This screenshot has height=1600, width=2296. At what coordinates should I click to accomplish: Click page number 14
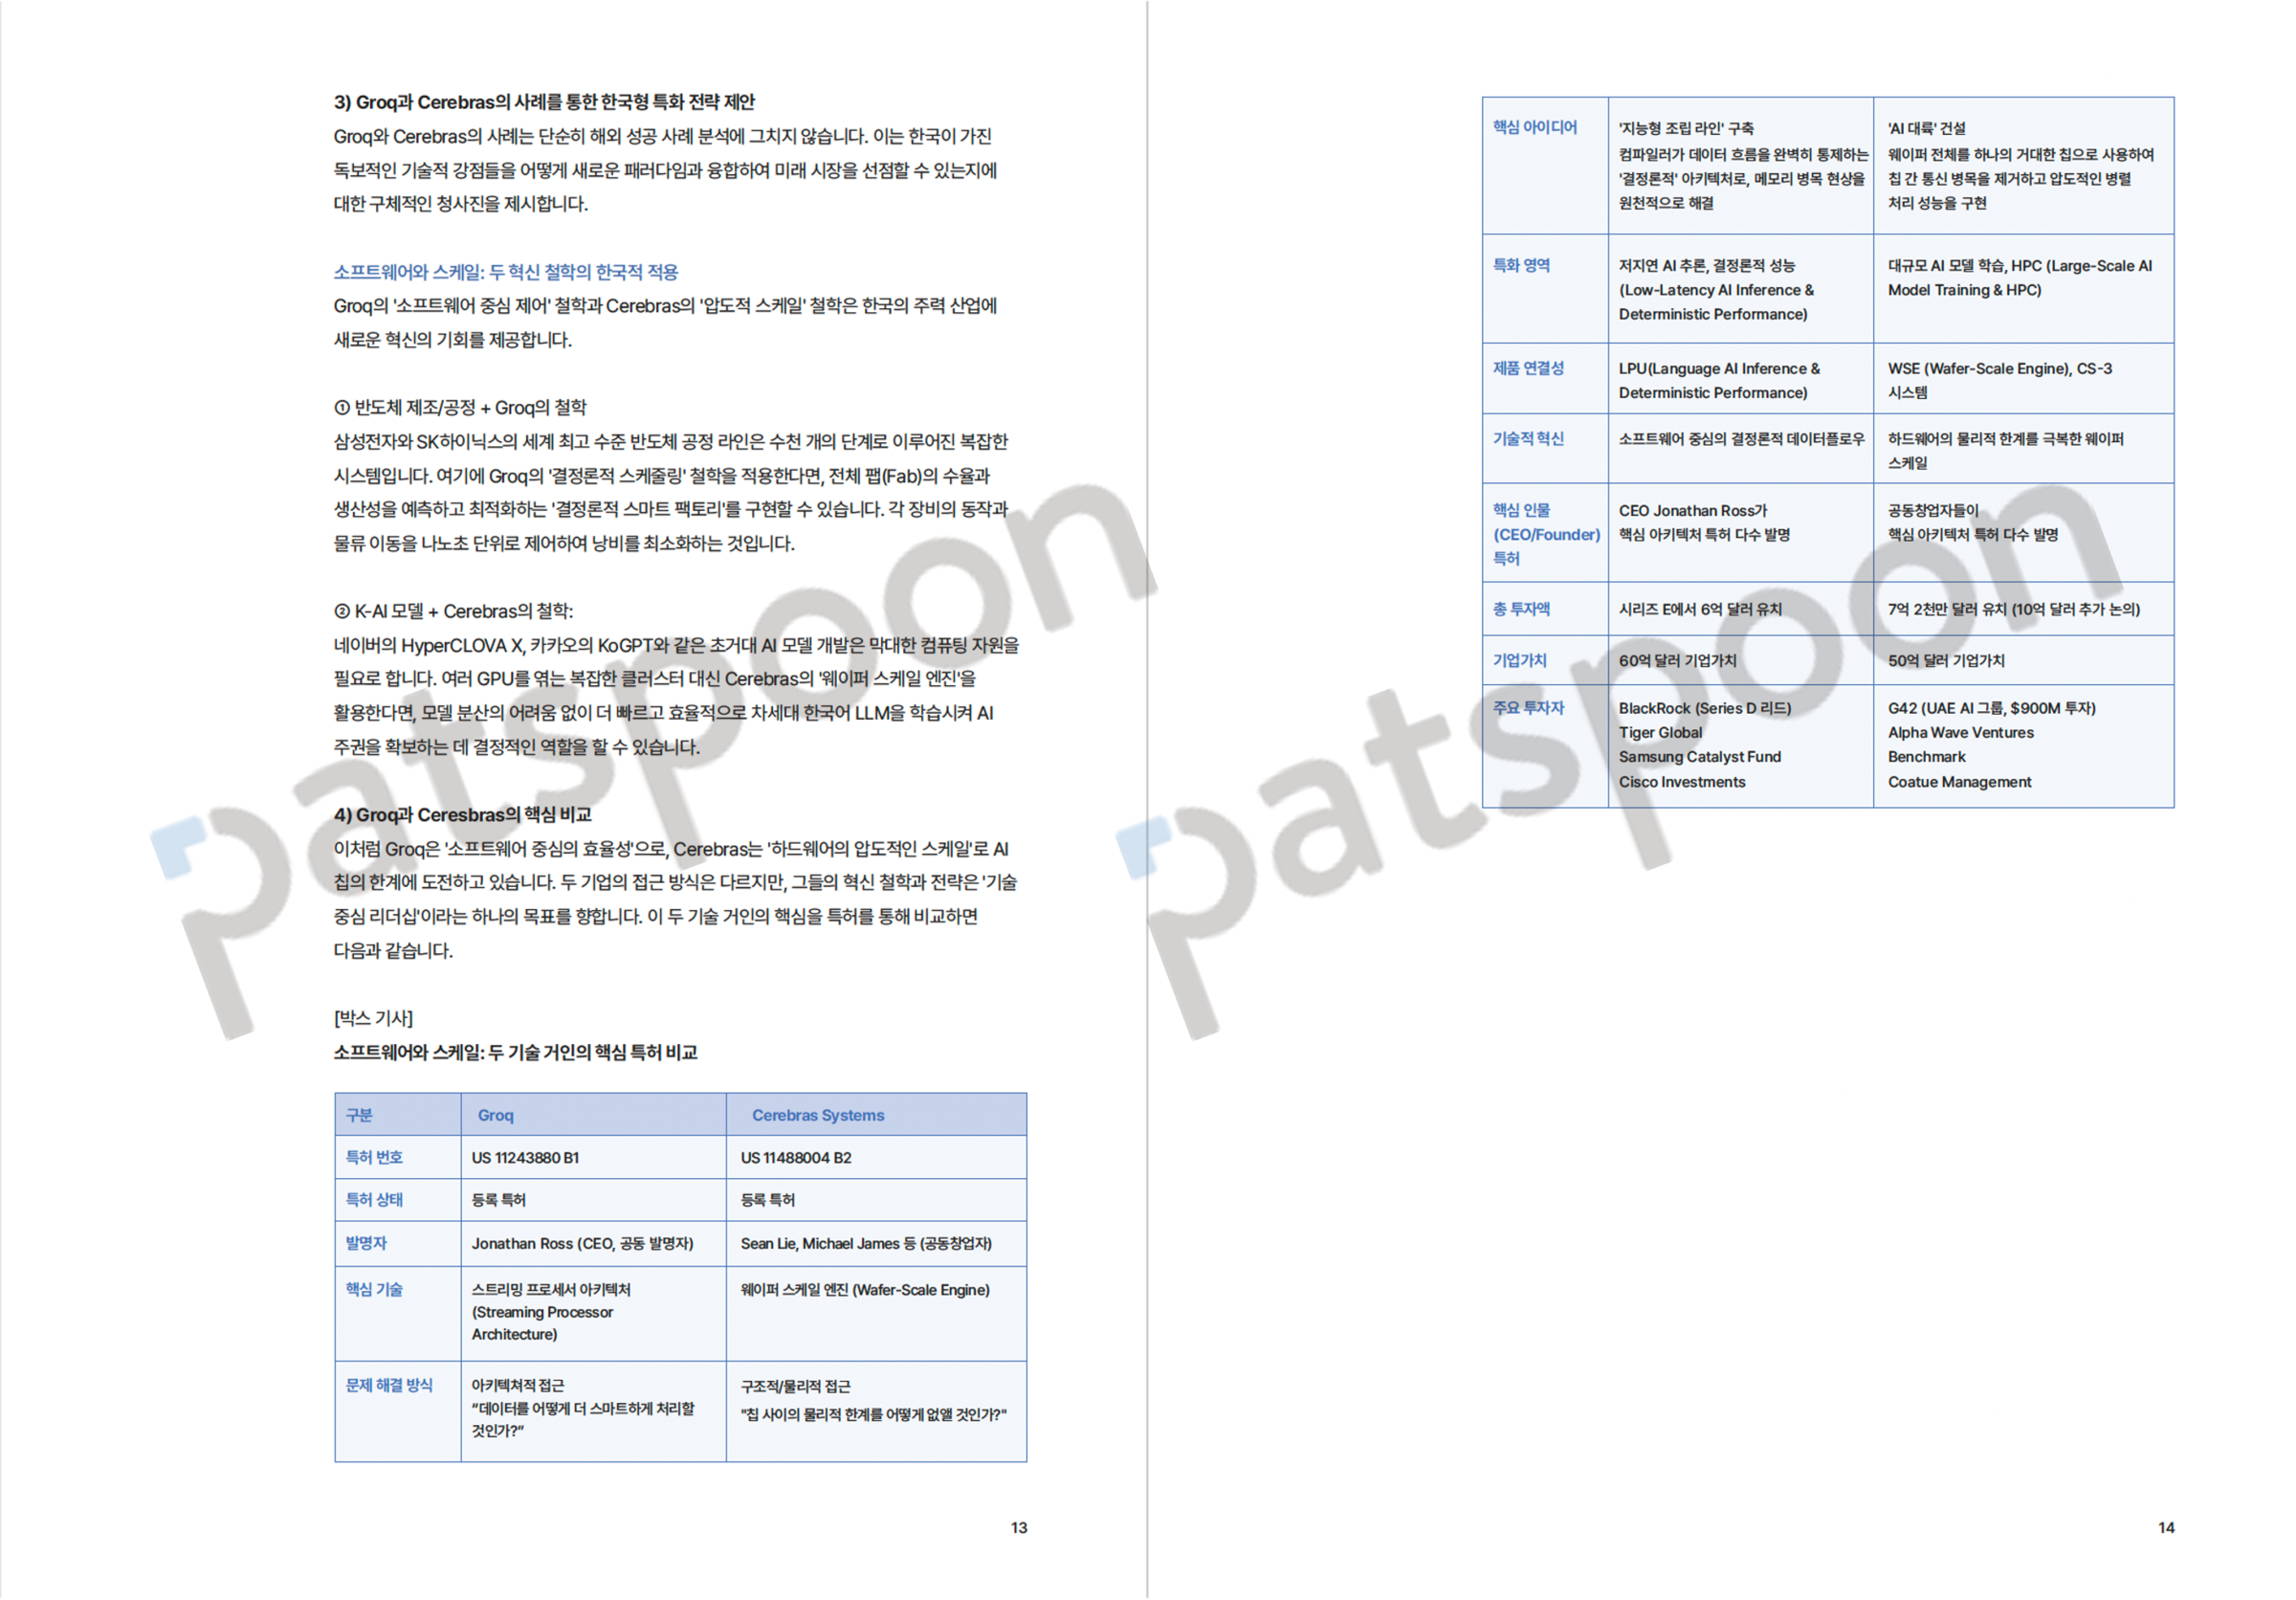coord(2165,1527)
